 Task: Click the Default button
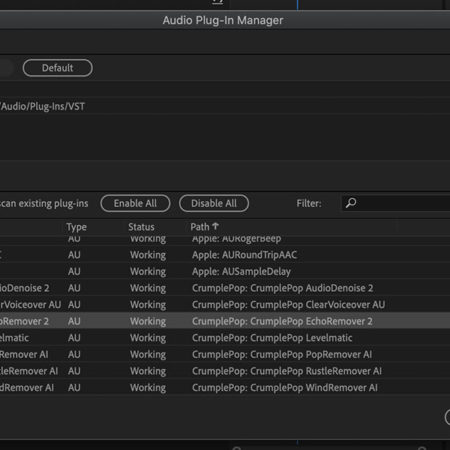[x=58, y=68]
